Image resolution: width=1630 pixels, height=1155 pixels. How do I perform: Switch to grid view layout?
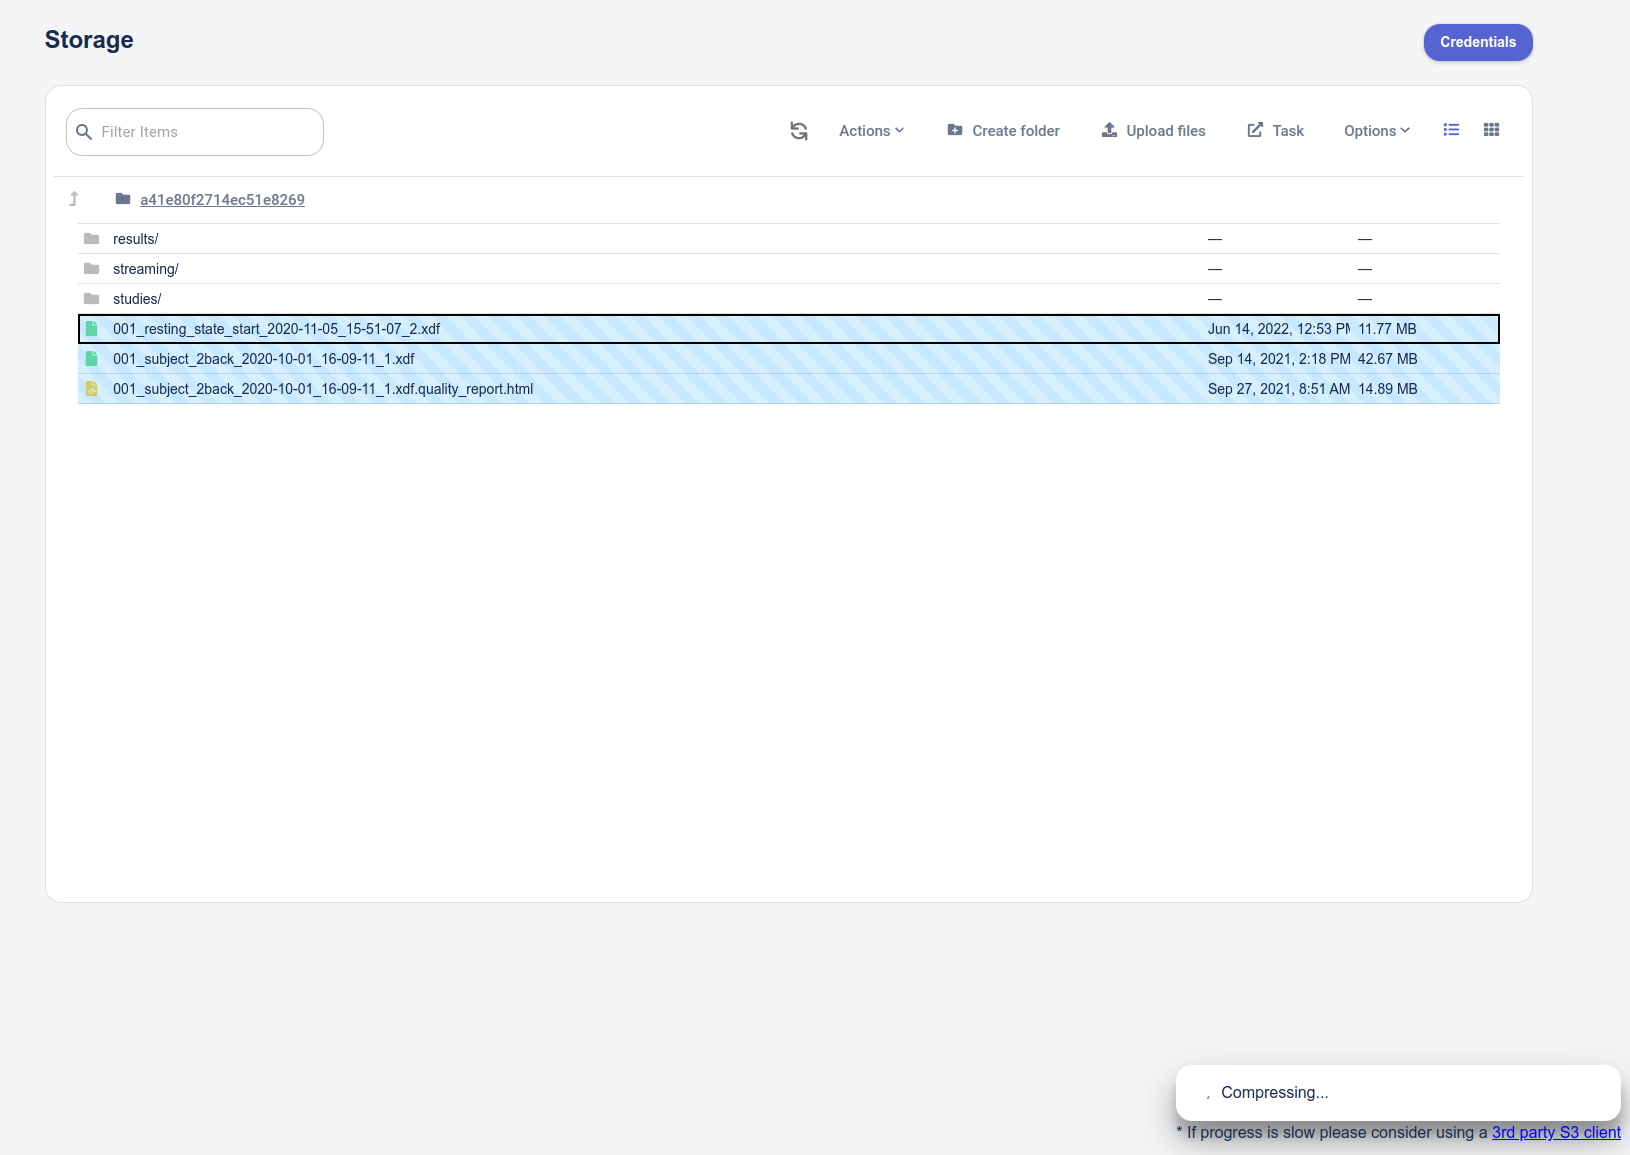pyautogui.click(x=1491, y=130)
